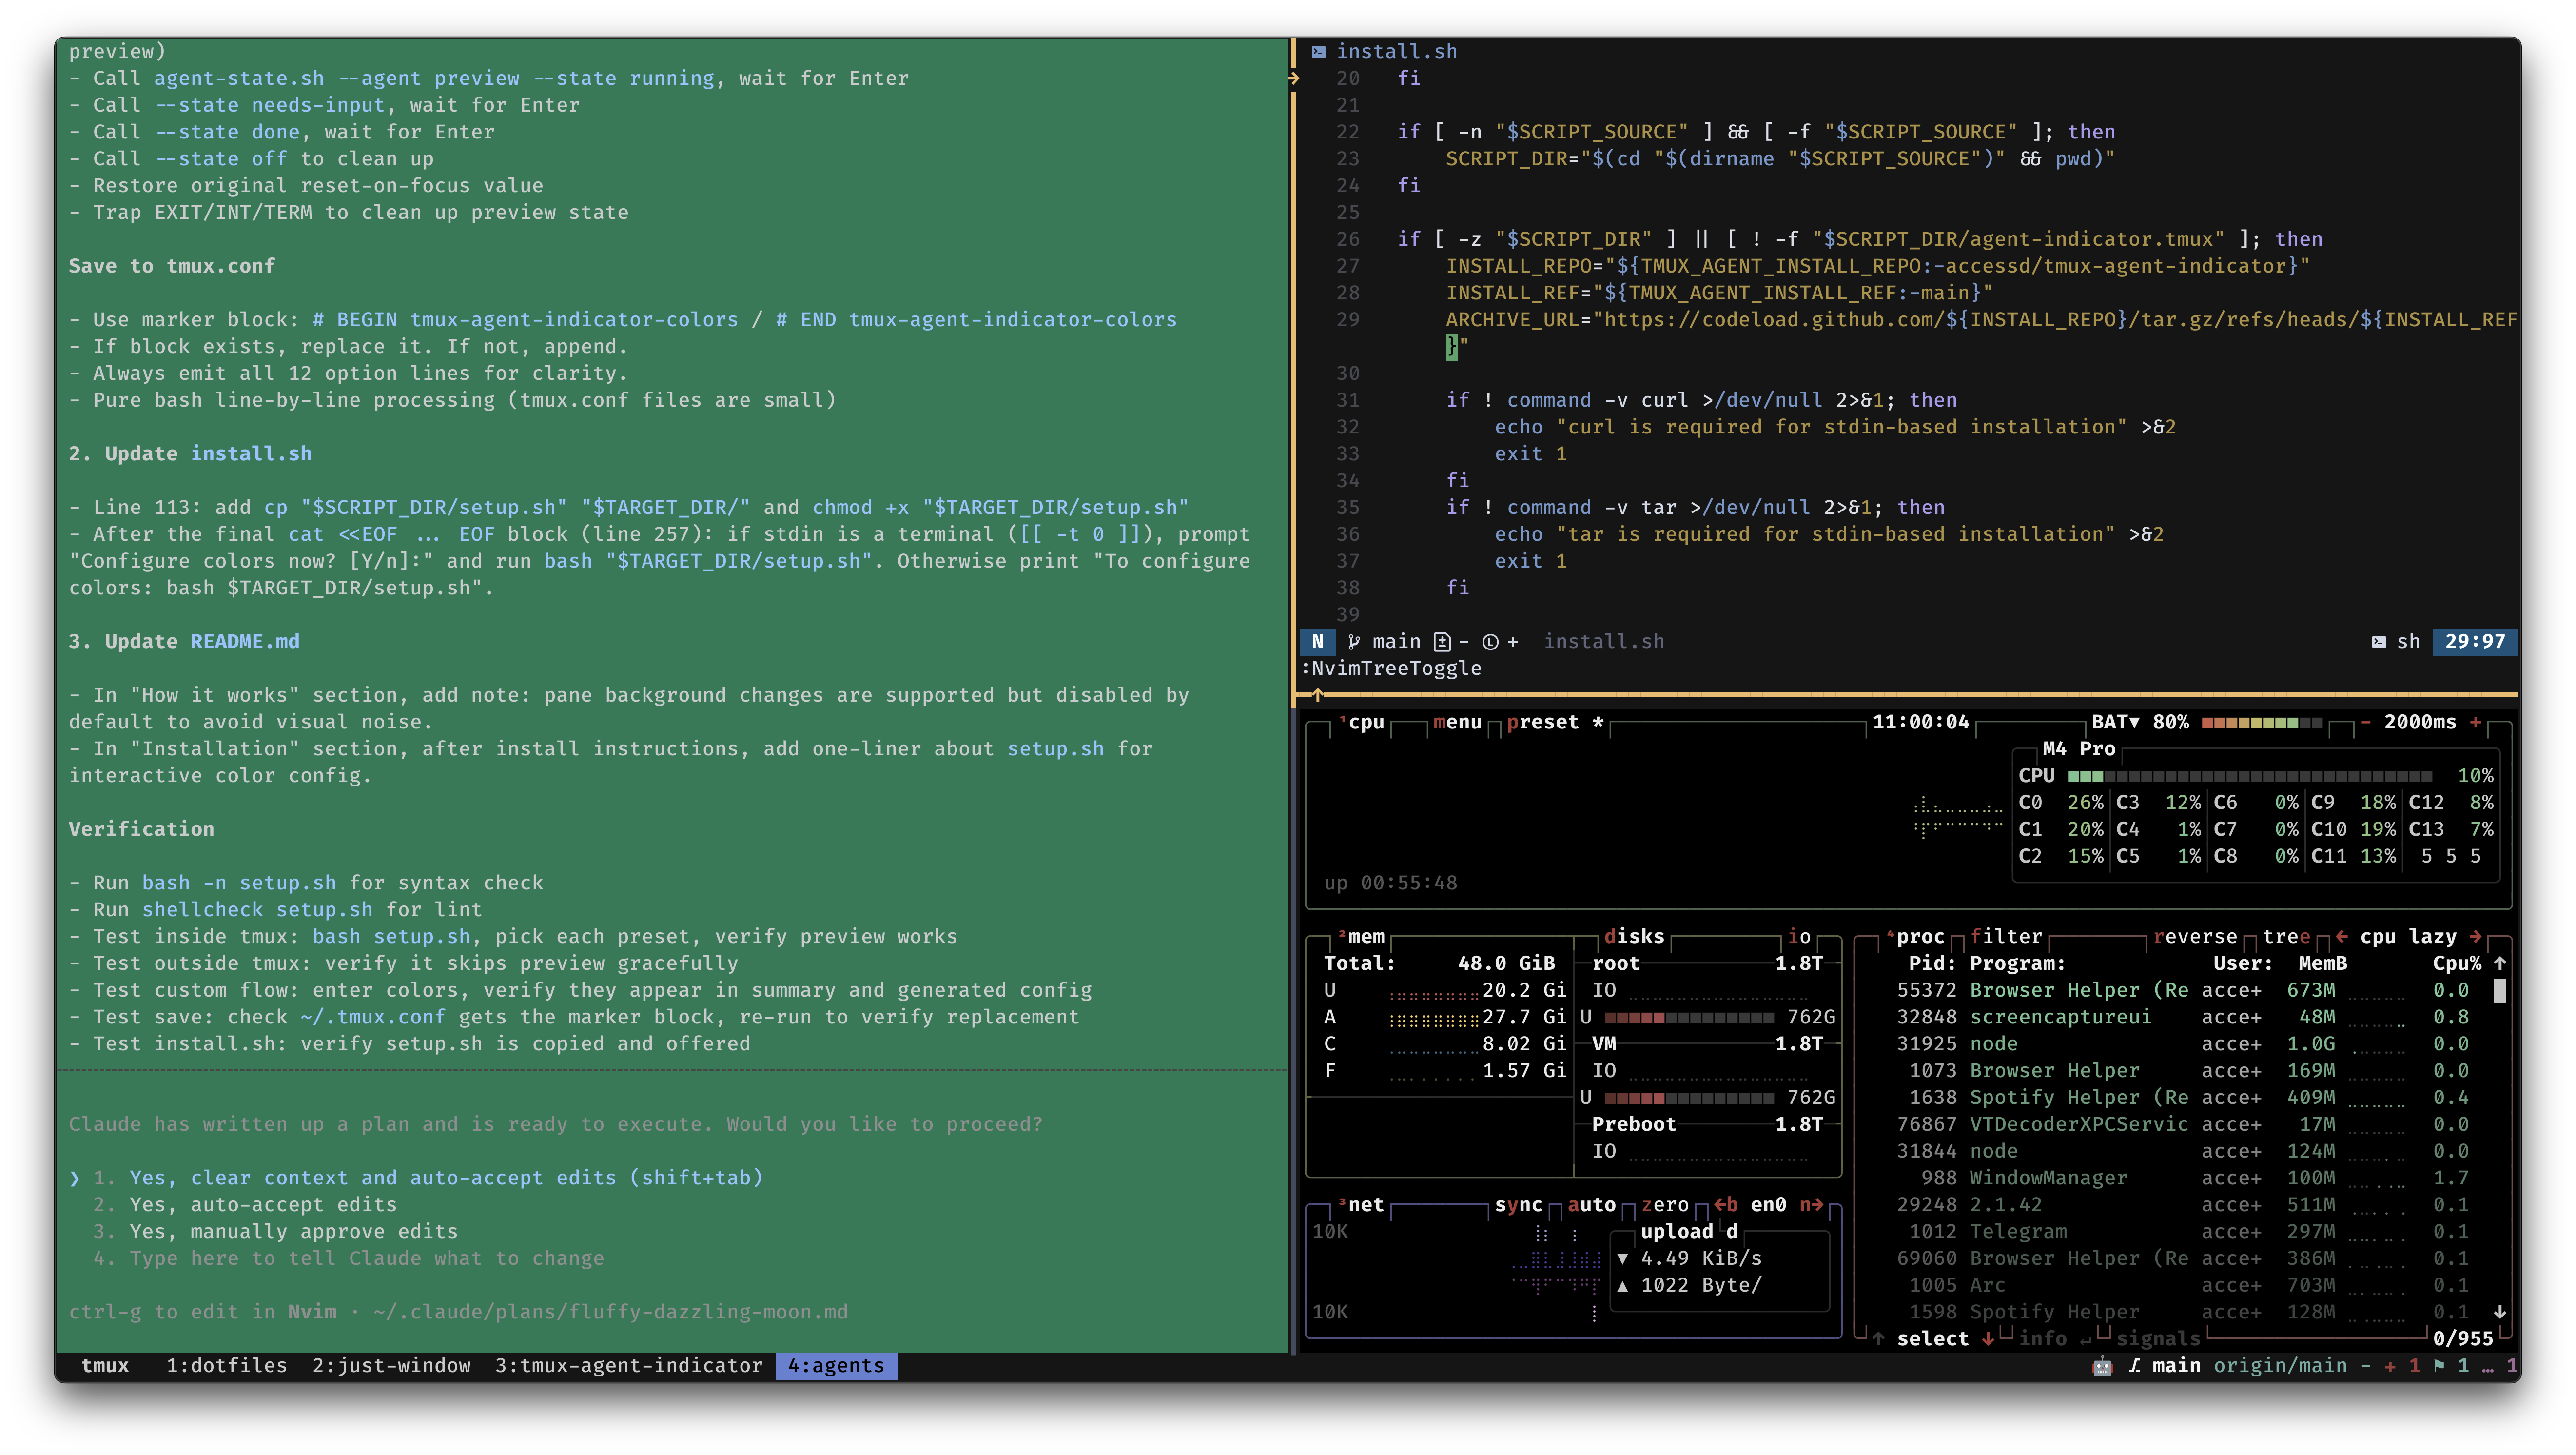
Task: Increase btop update interval with plus
Action: (2475, 722)
